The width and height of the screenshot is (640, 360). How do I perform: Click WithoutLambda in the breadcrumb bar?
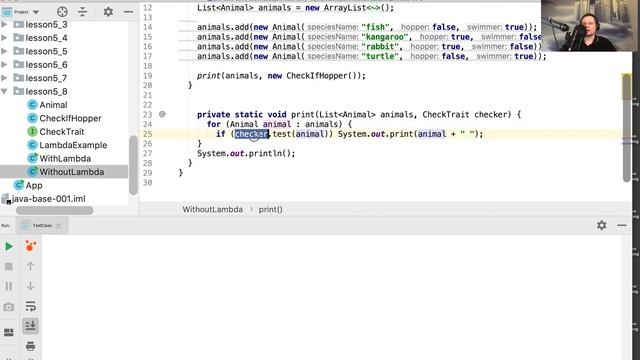(212, 209)
